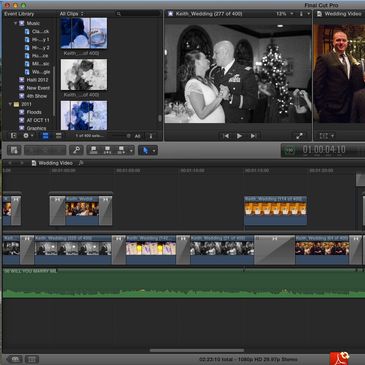Viewport: 365px width, 365px height.
Task: Collapse the 2011 folder in Event Library
Action: (x=10, y=104)
